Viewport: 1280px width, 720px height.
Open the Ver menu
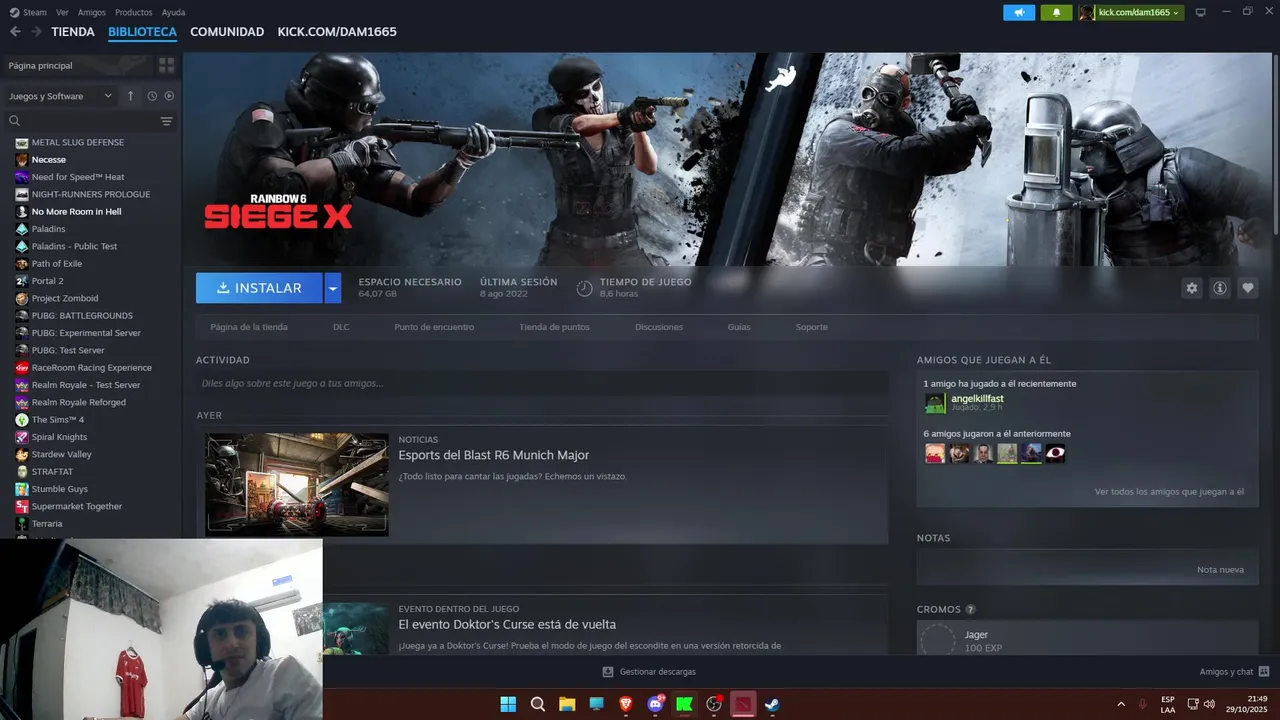tap(62, 12)
